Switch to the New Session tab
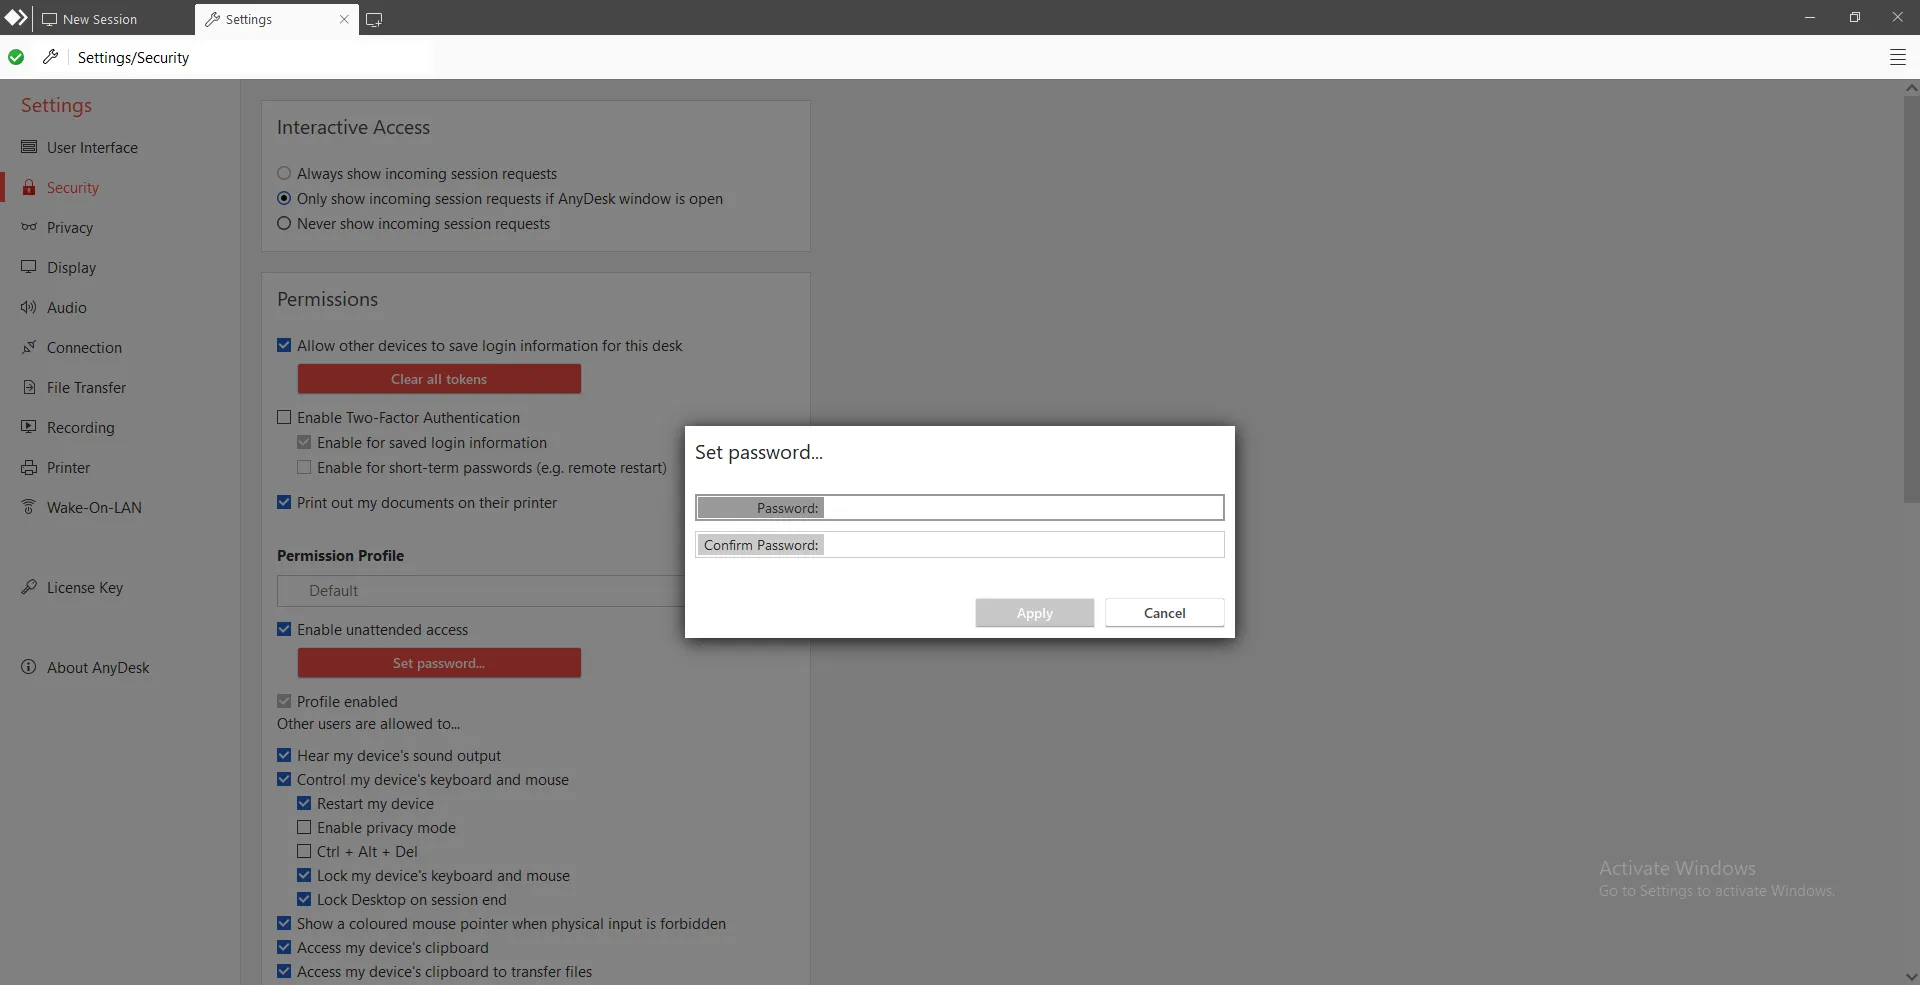The height and width of the screenshot is (985, 1920). coord(100,19)
